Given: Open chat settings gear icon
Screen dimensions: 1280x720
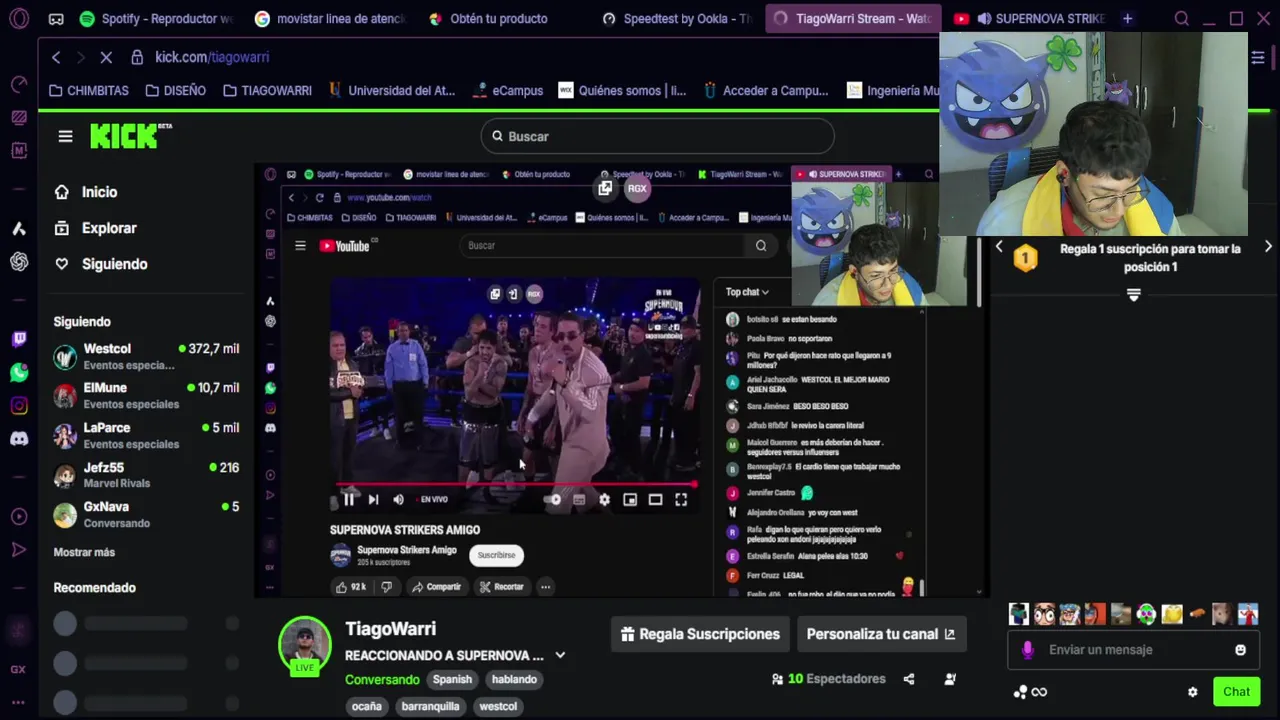Looking at the screenshot, I should point(1192,692).
